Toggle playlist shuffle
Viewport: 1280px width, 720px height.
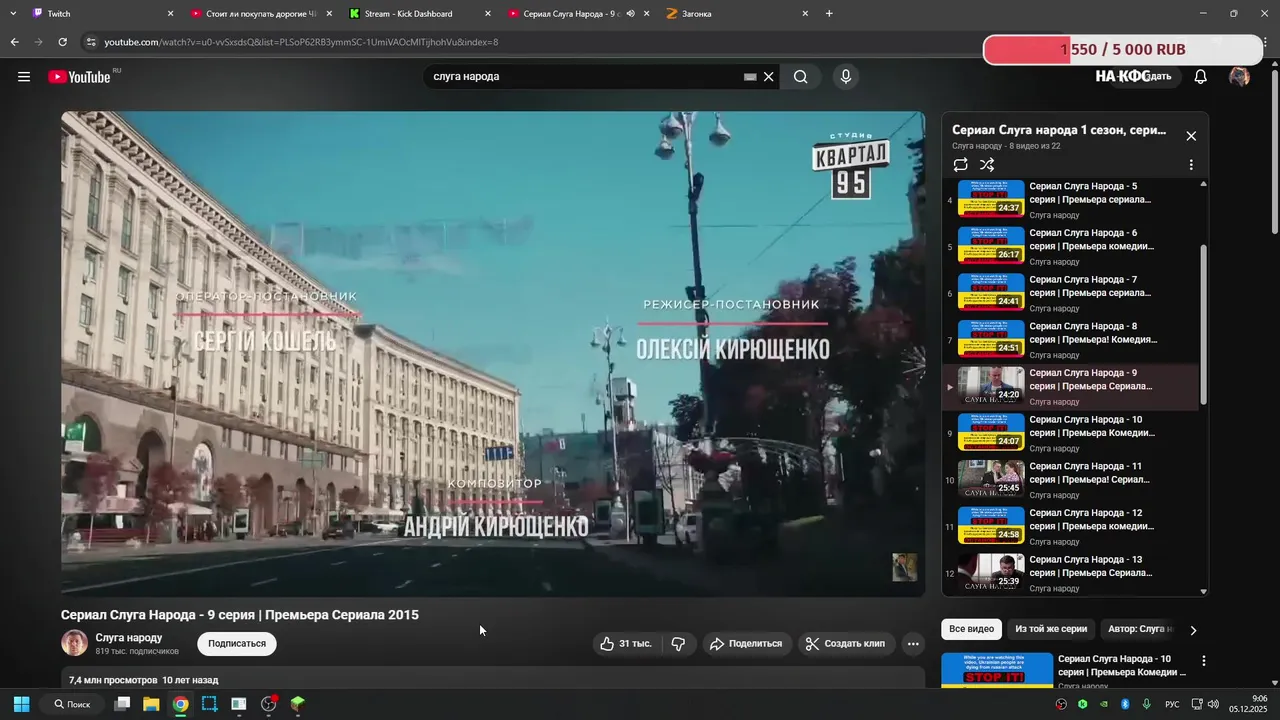tap(987, 165)
